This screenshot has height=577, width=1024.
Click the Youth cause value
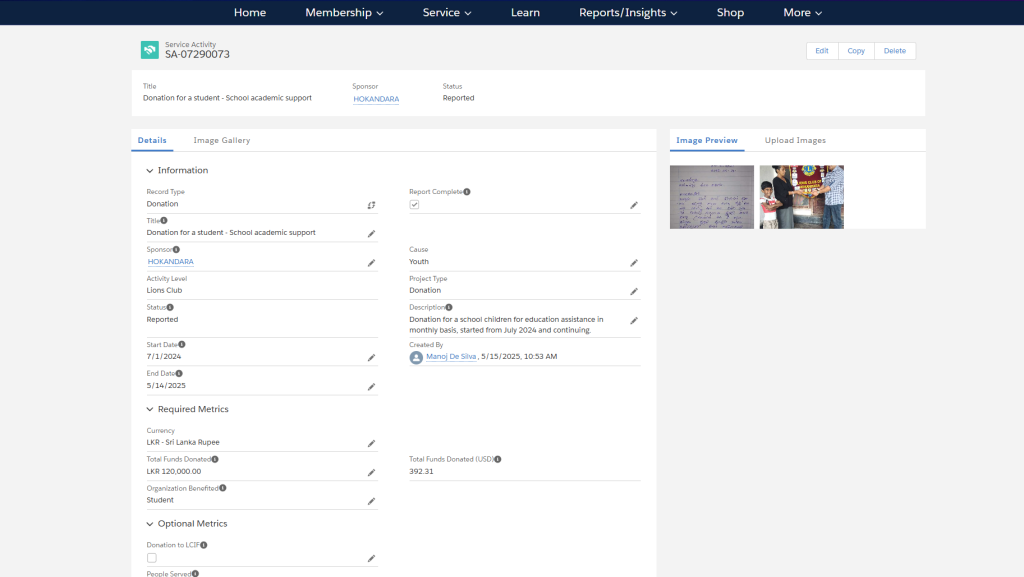419,262
